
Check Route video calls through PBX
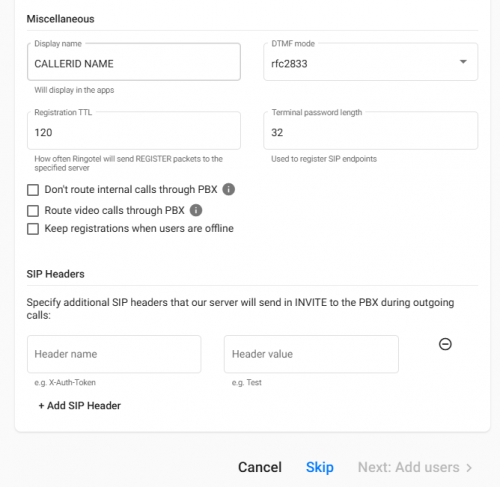coord(33,211)
